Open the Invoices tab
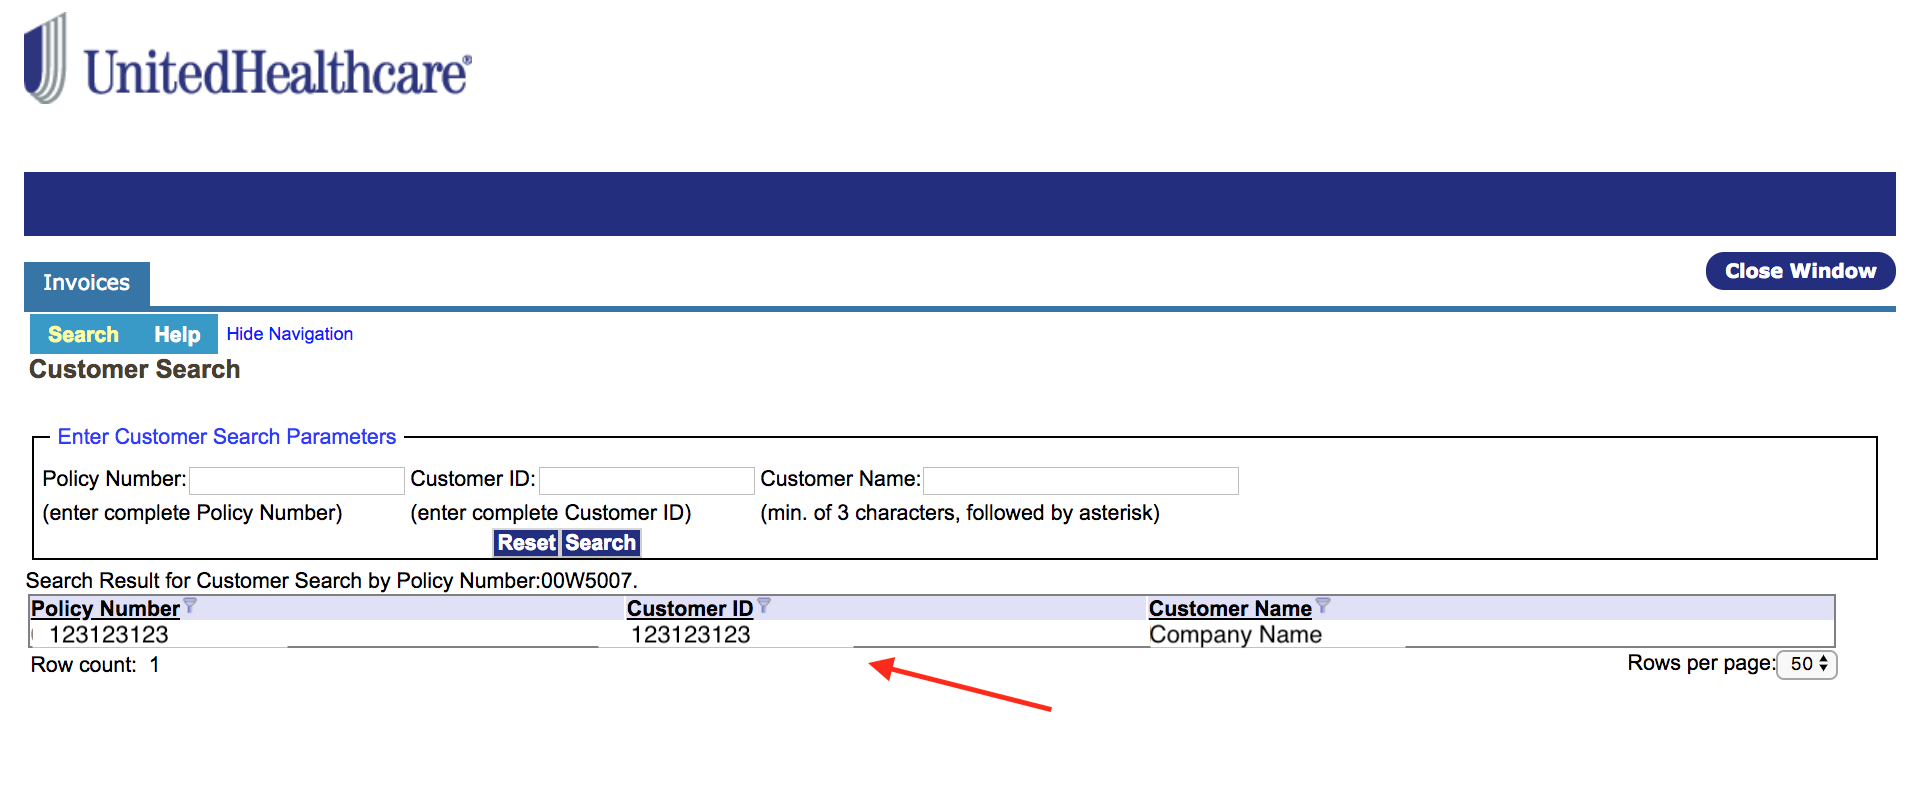Screen dimensions: 1920x788 pyautogui.click(x=87, y=283)
